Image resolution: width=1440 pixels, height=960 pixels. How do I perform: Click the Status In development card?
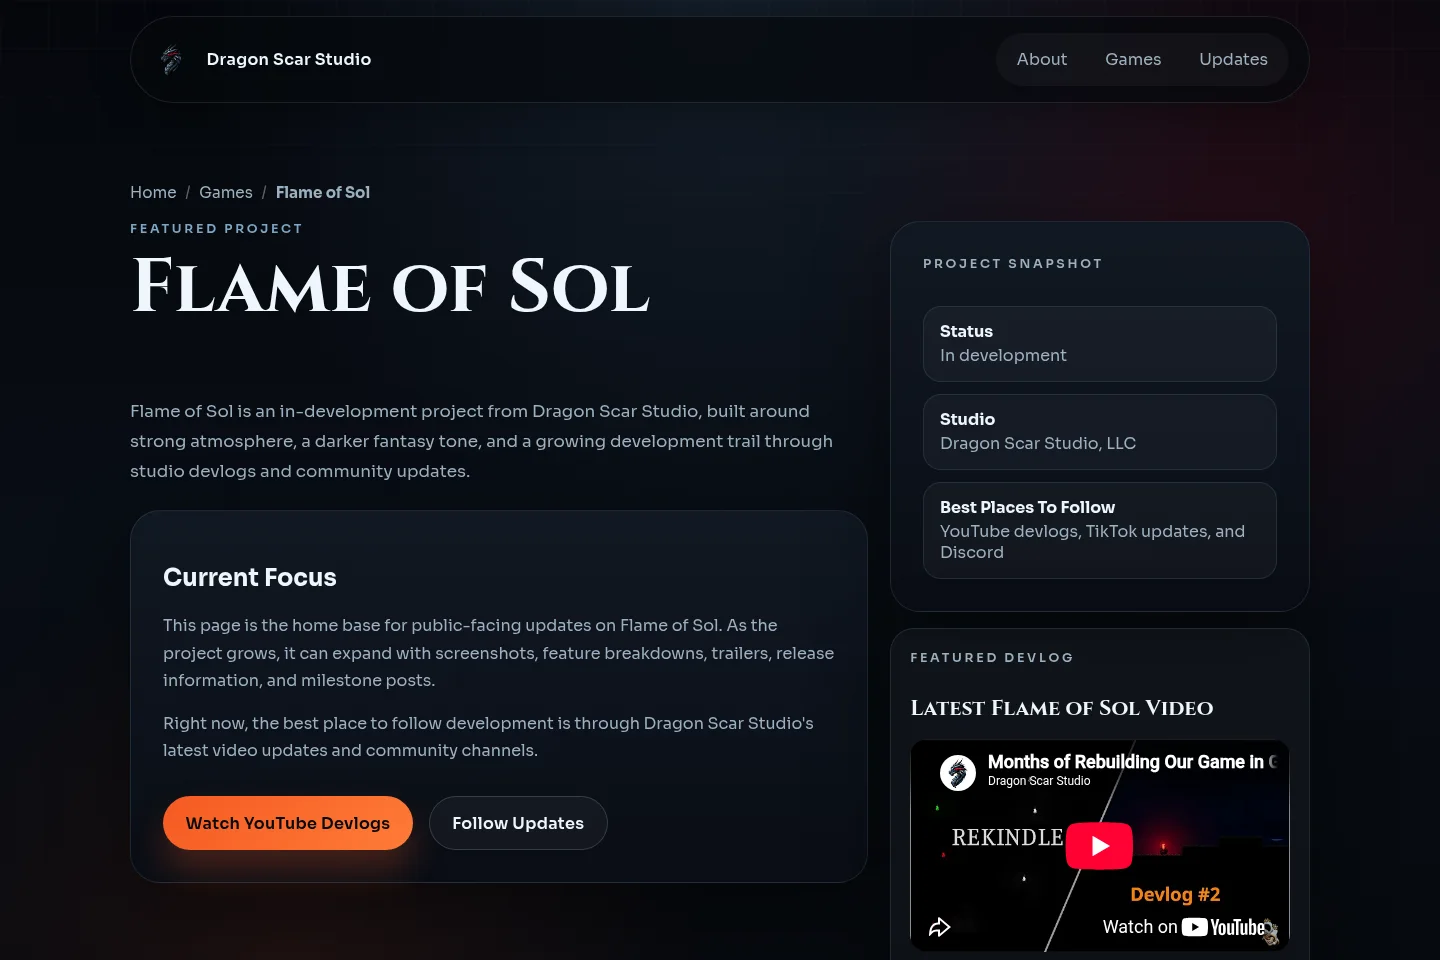coord(1100,344)
